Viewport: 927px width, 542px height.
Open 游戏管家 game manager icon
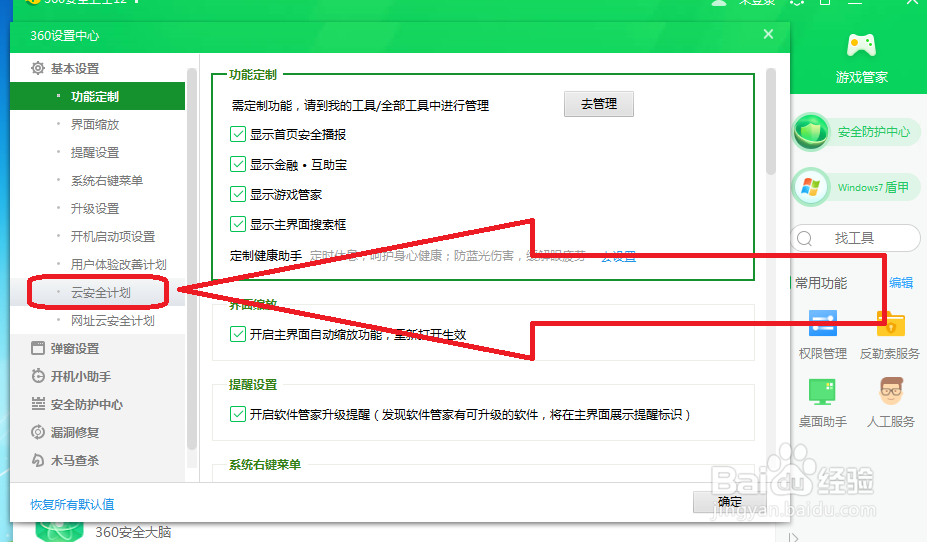coord(861,46)
